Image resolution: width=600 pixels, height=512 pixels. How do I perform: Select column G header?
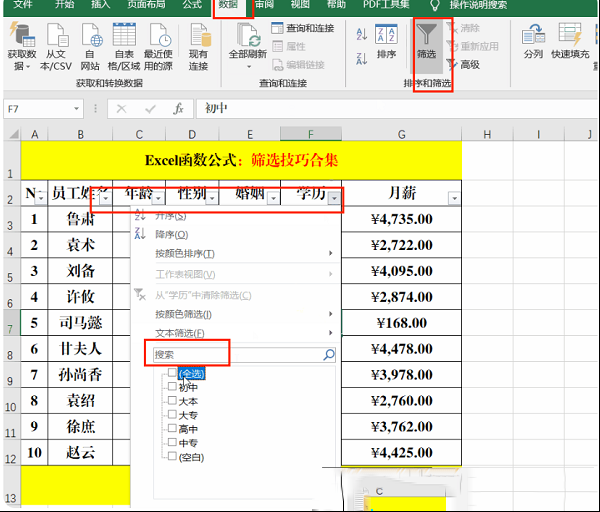(401, 135)
